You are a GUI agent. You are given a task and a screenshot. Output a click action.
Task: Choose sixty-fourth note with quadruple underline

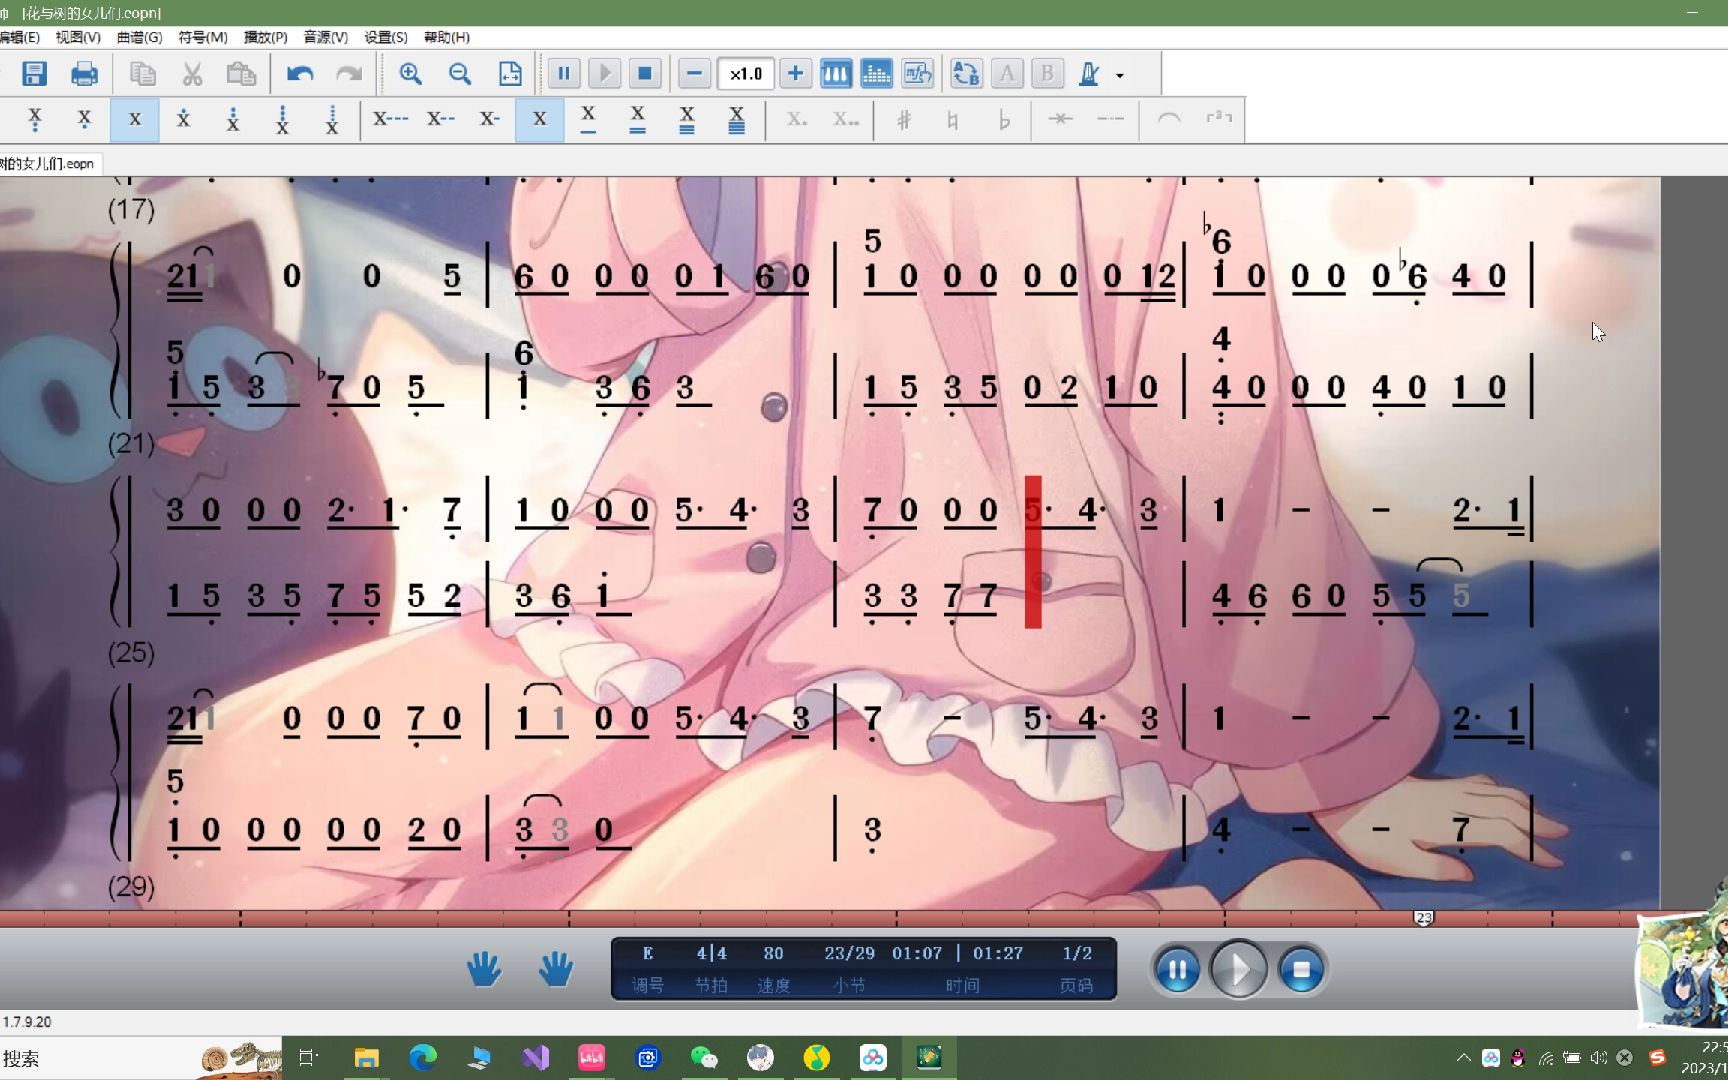[736, 120]
